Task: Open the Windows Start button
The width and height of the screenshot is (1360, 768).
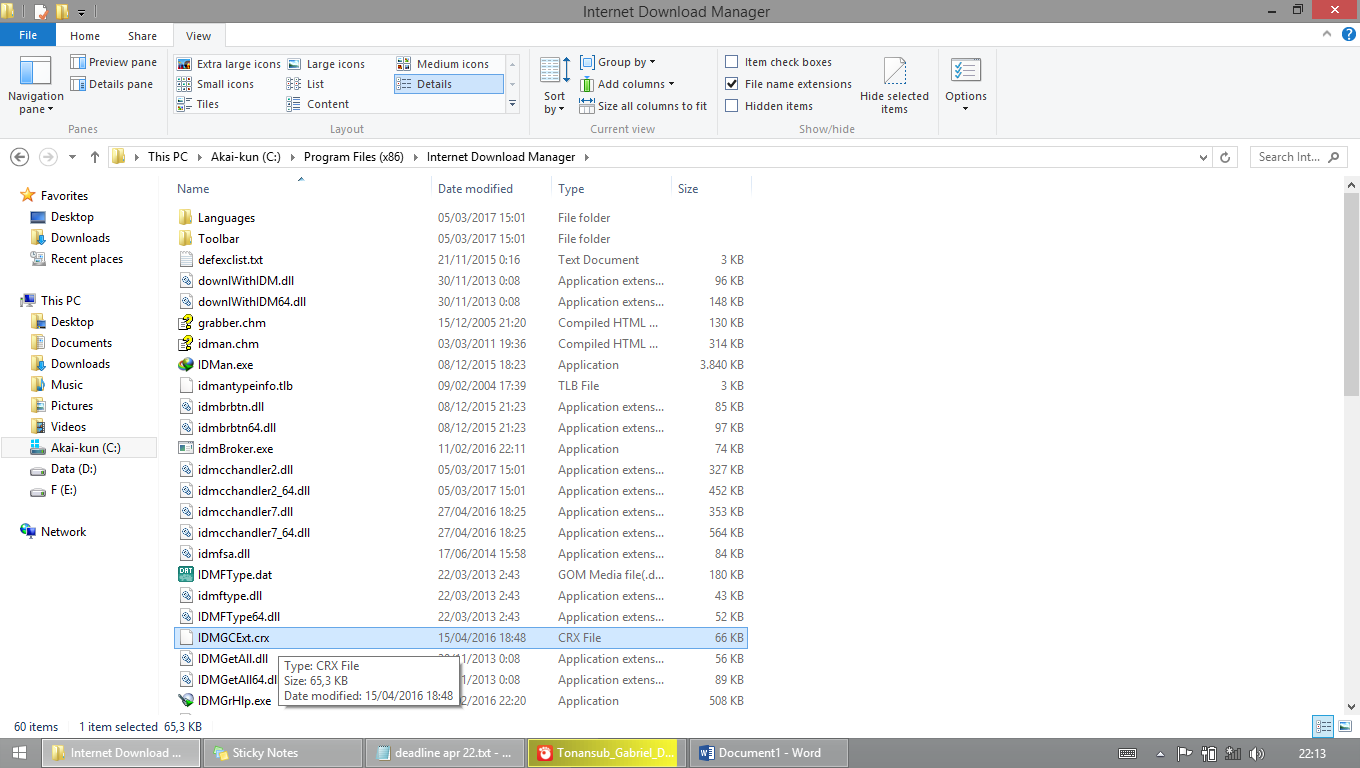Action: (x=19, y=753)
